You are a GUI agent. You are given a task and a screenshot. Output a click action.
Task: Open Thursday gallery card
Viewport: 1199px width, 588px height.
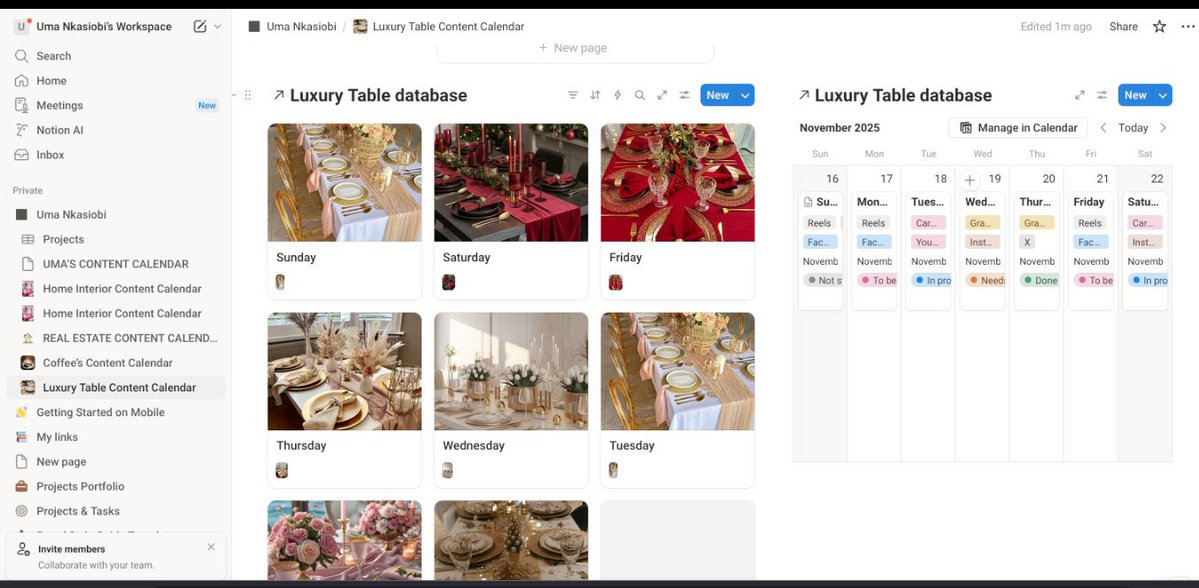(344, 400)
